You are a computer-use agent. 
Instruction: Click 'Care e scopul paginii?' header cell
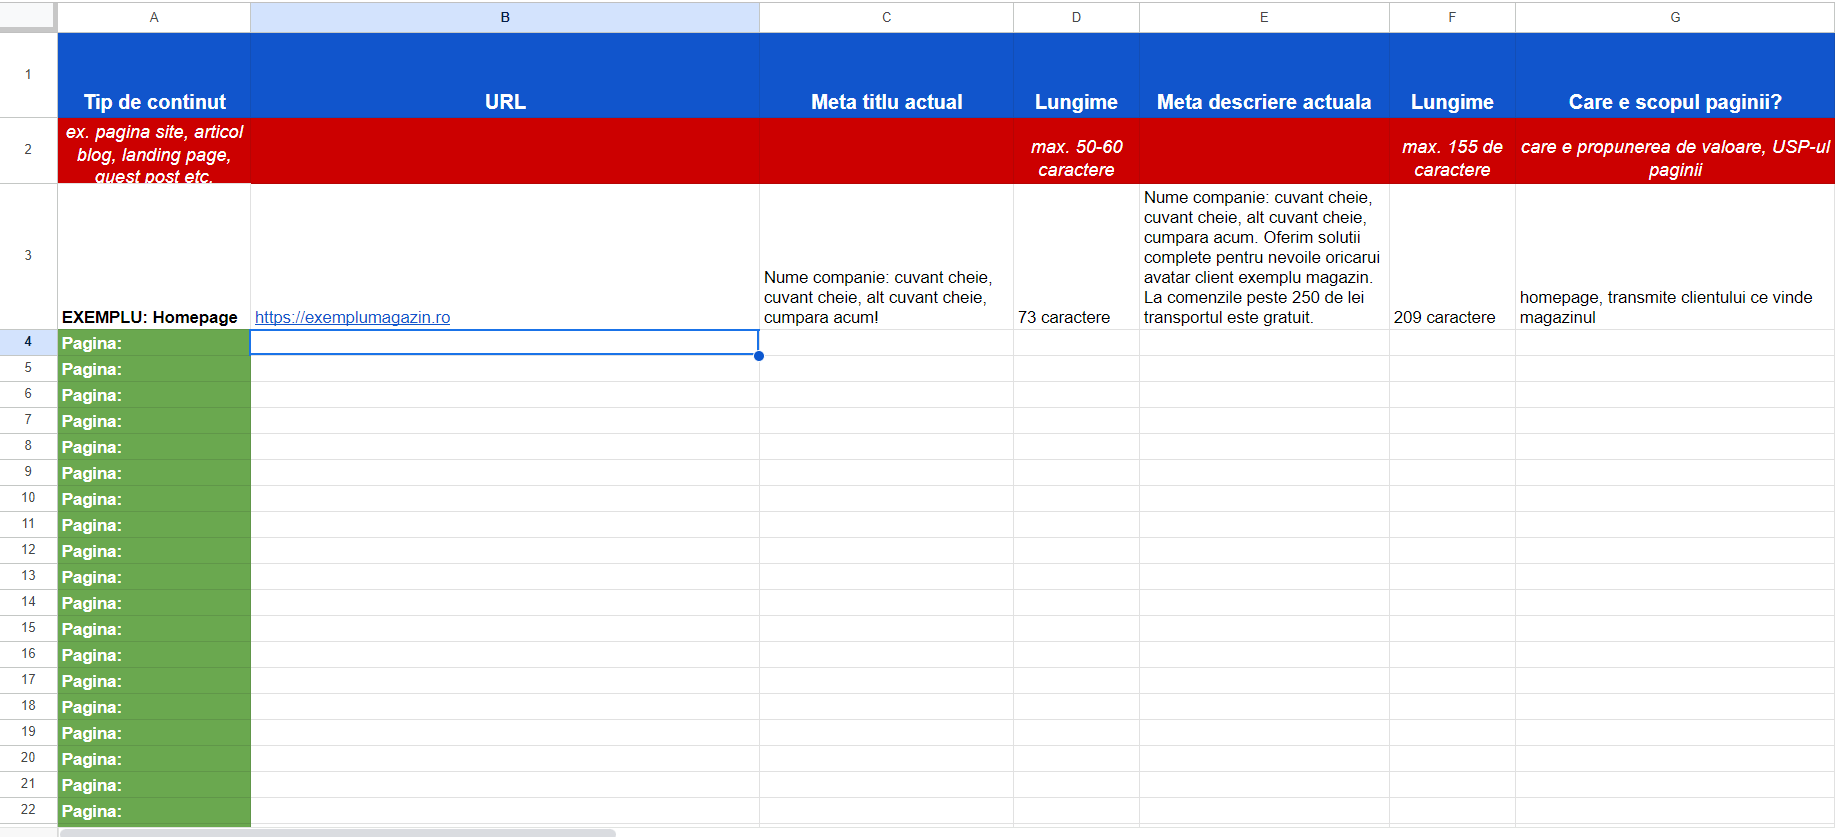[1675, 76]
